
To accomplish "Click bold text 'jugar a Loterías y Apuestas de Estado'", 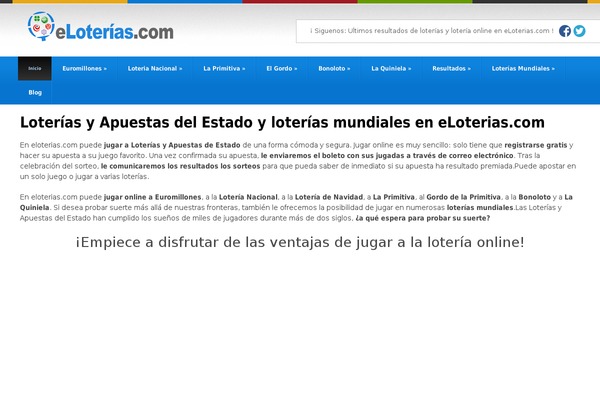I will tap(172, 145).
